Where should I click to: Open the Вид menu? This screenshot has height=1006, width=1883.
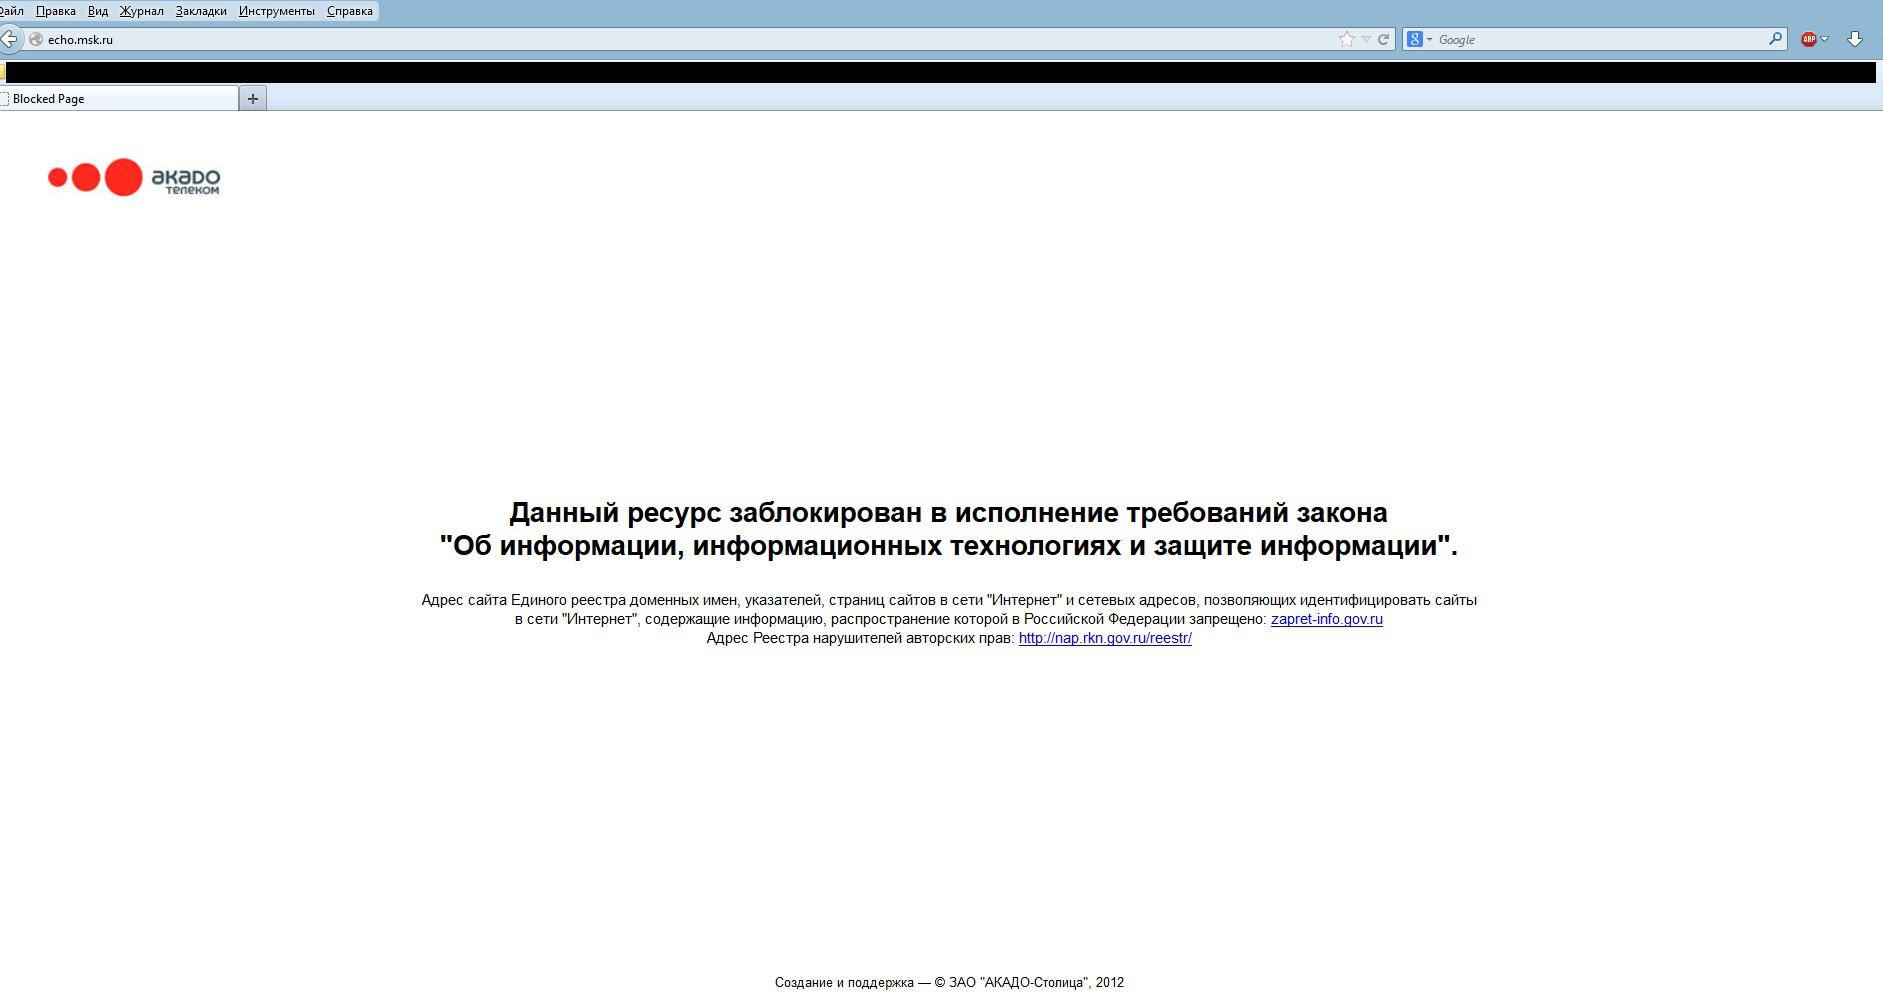click(98, 11)
